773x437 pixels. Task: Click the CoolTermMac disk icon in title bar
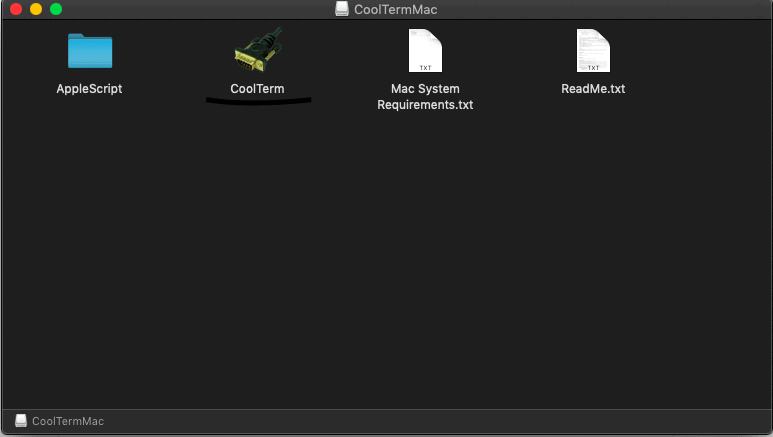pyautogui.click(x=342, y=9)
